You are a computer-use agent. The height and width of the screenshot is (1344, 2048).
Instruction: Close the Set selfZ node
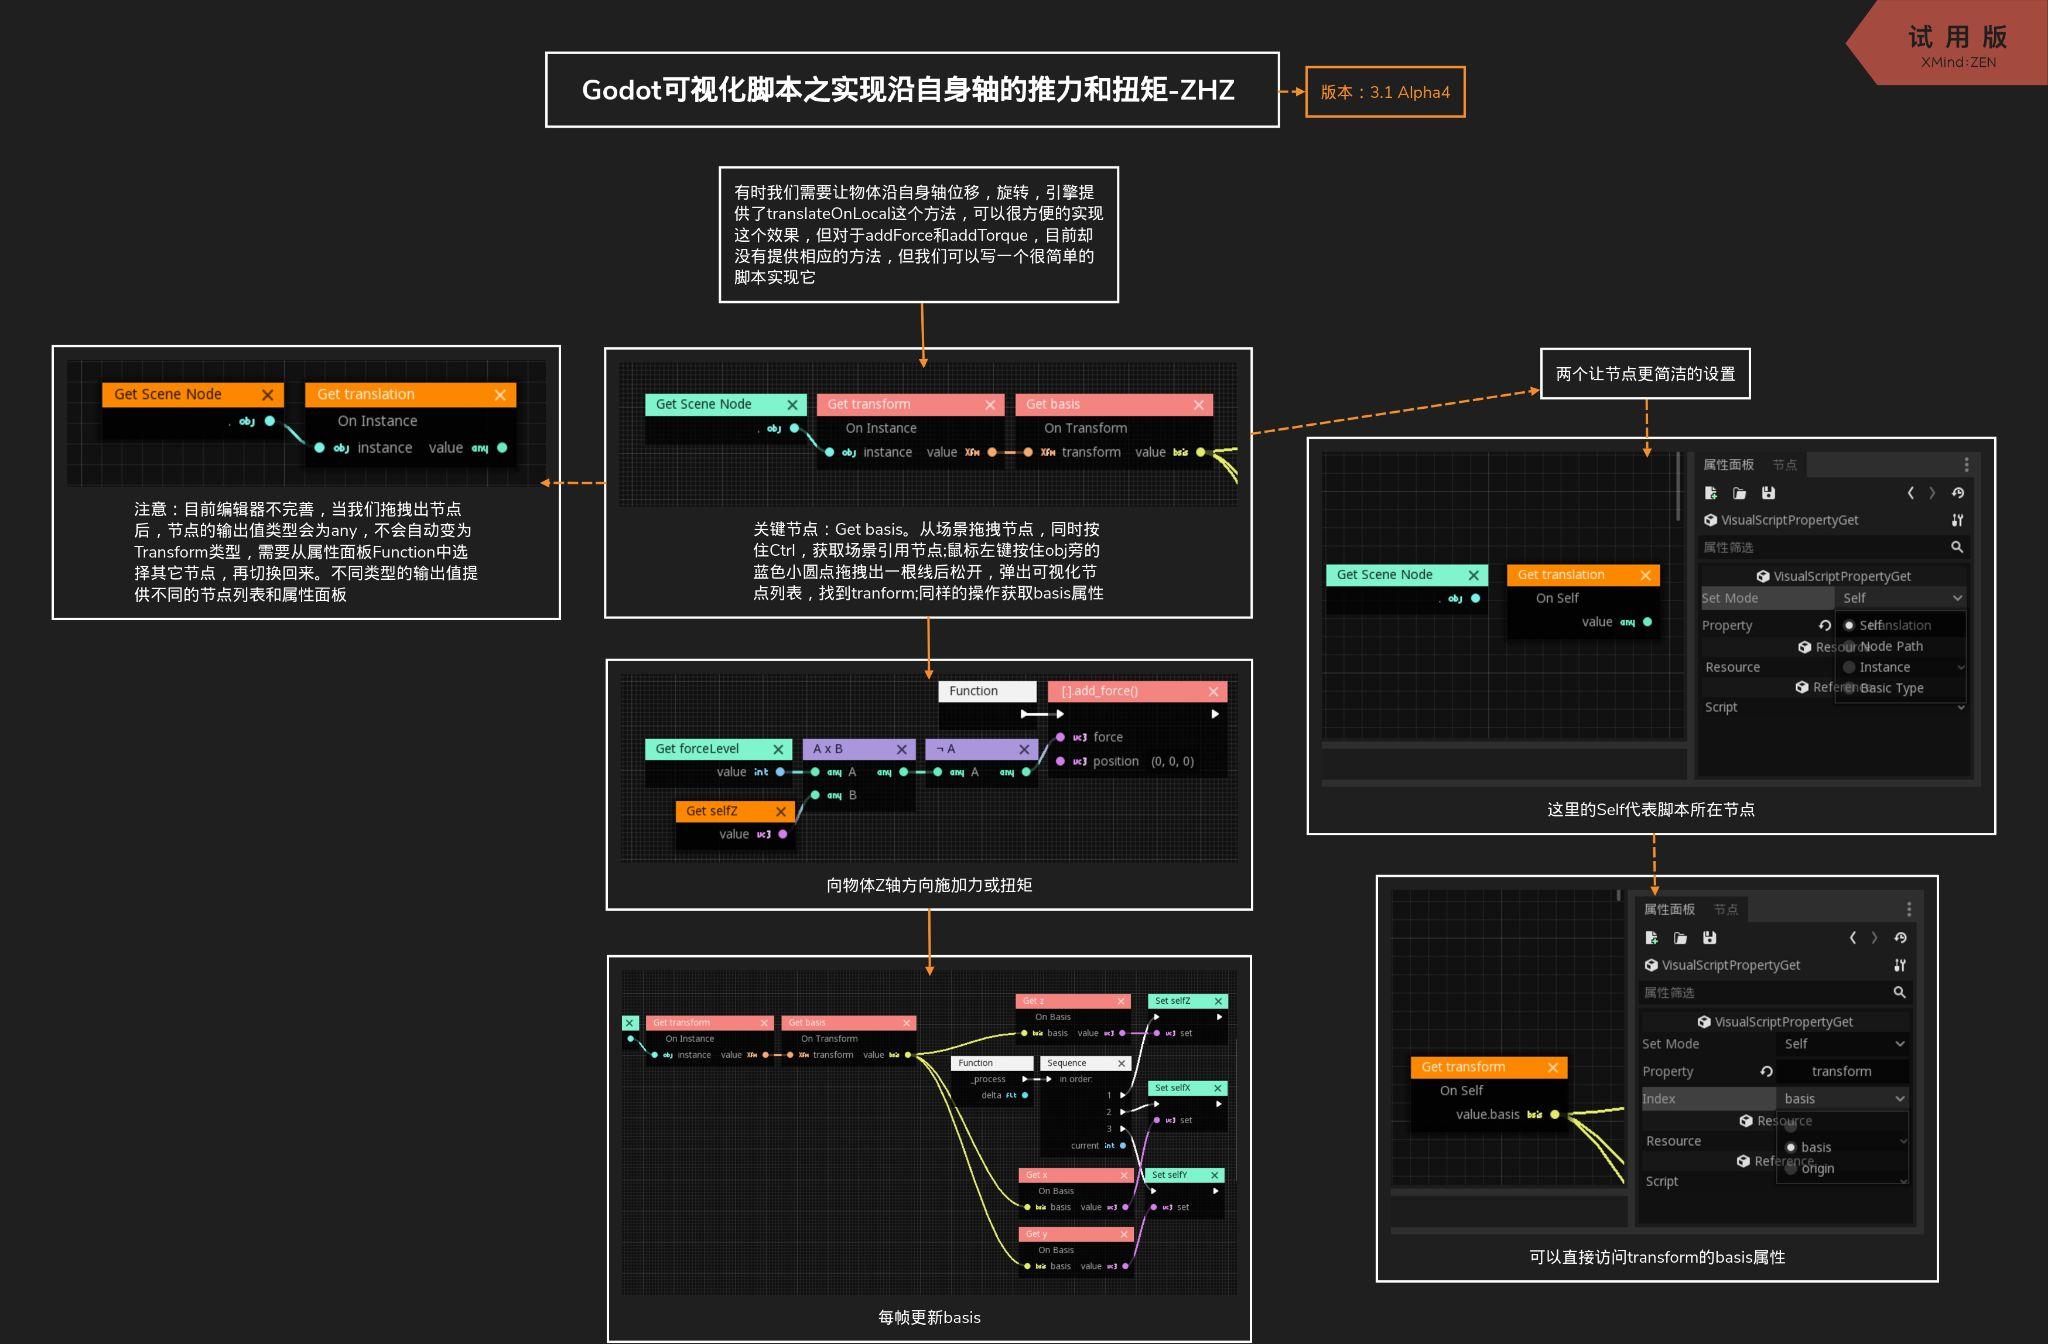click(1218, 1001)
